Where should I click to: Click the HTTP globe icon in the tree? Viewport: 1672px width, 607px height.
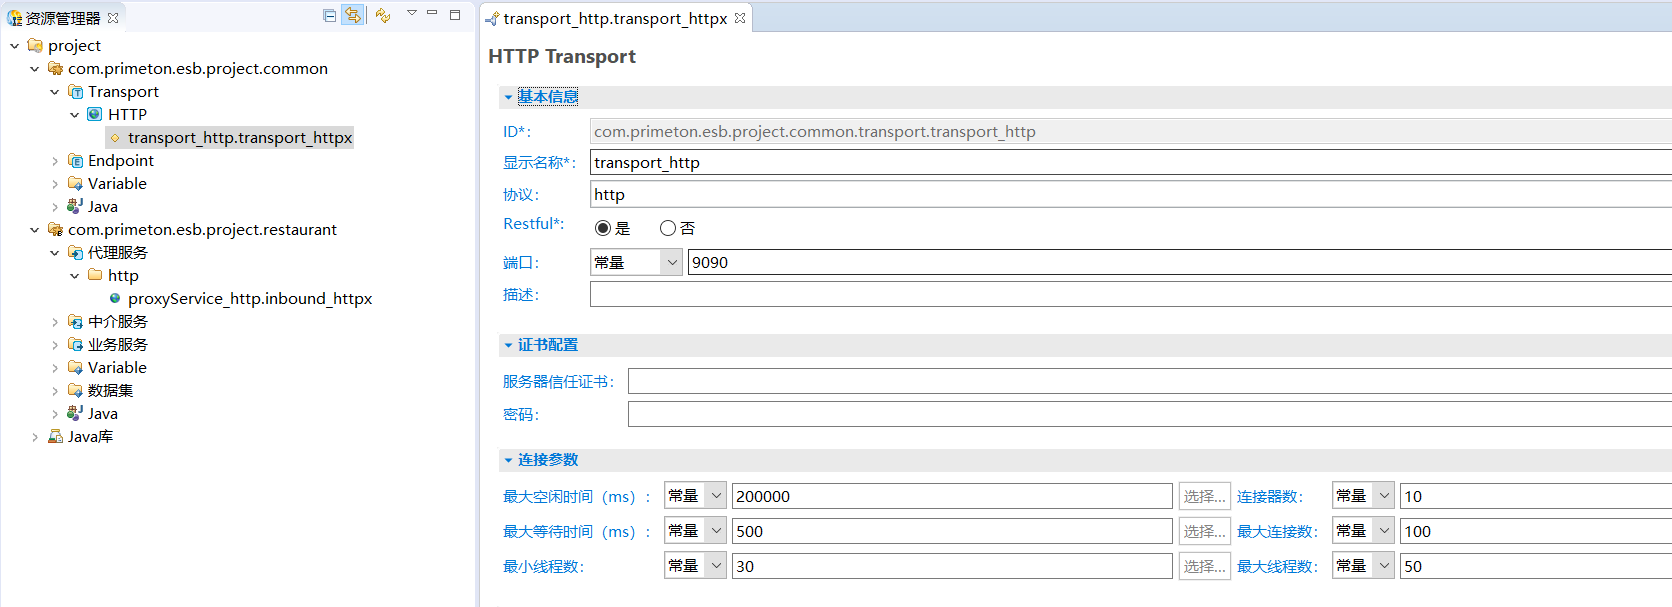coord(95,115)
